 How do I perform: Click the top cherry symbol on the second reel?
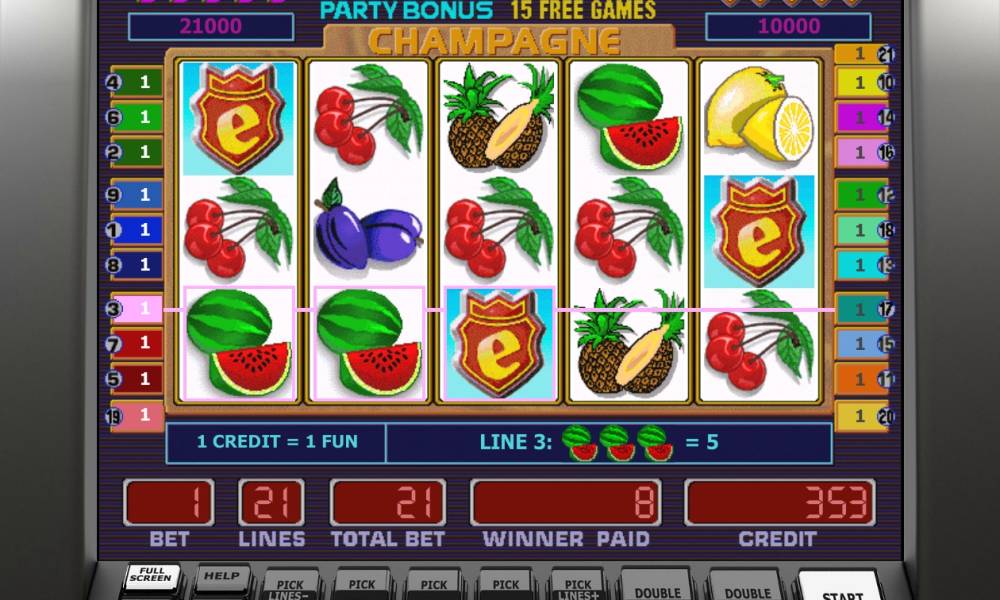pyautogui.click(x=368, y=115)
